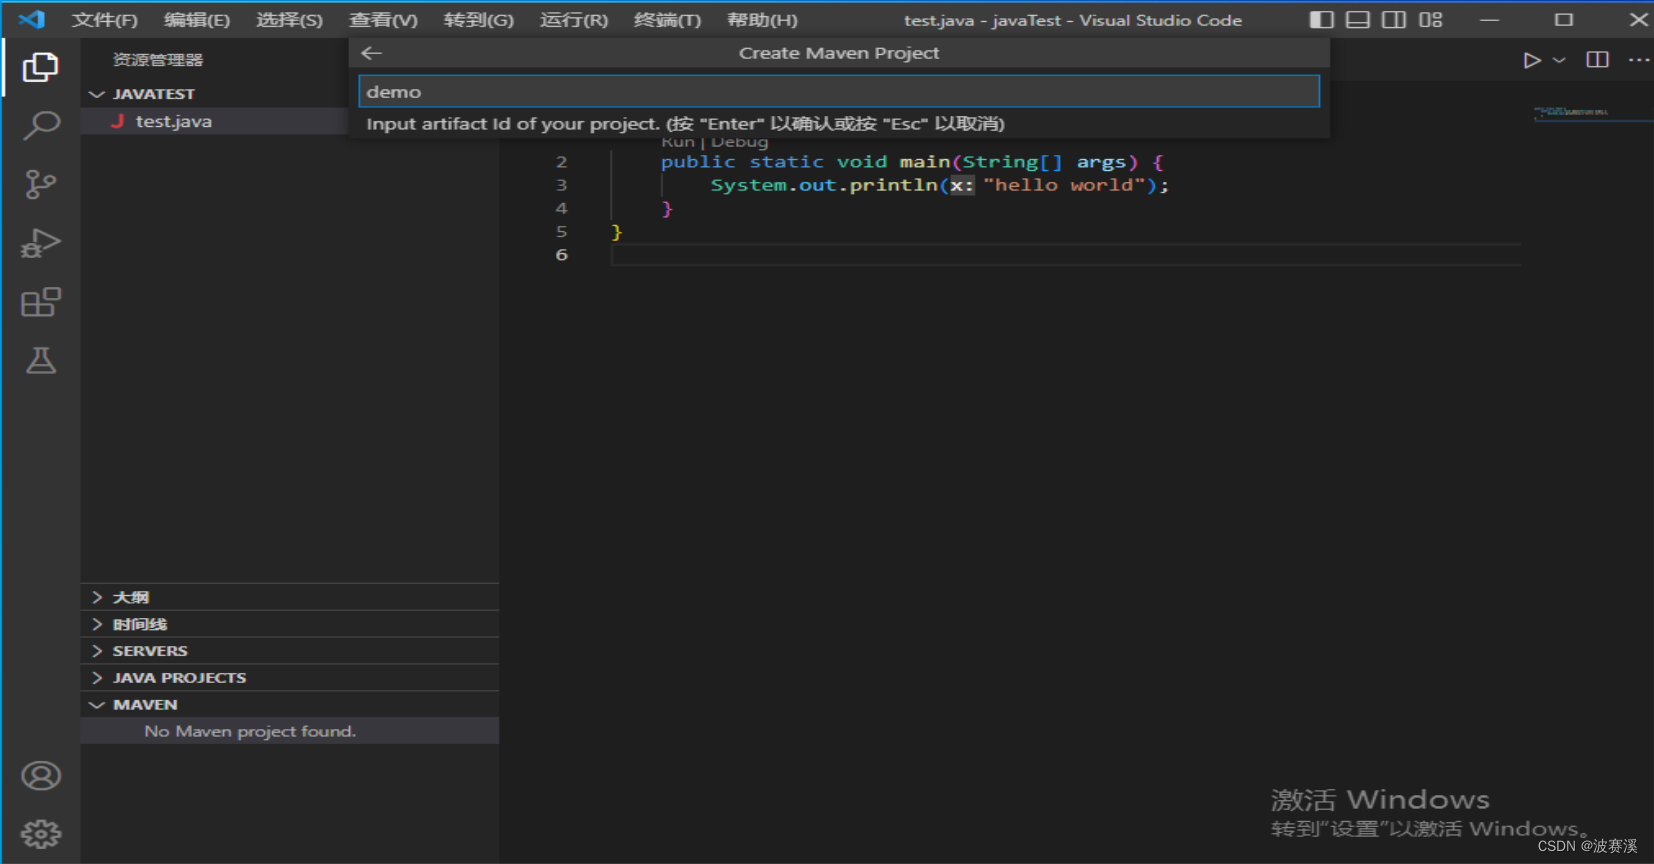Open the editor More Actions ellipsis
The height and width of the screenshot is (864, 1654).
point(1639,60)
